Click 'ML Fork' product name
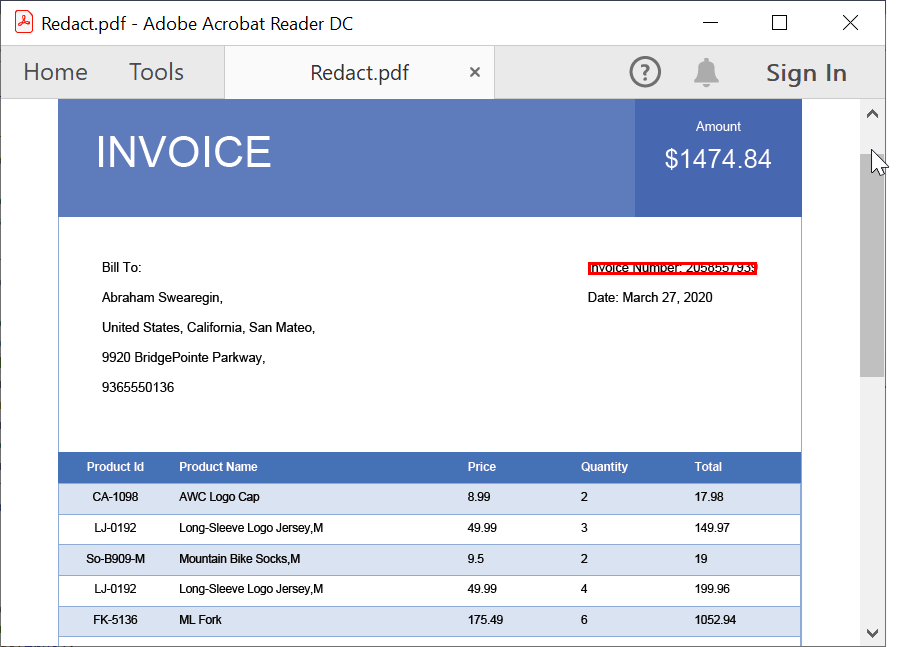 [x=200, y=620]
